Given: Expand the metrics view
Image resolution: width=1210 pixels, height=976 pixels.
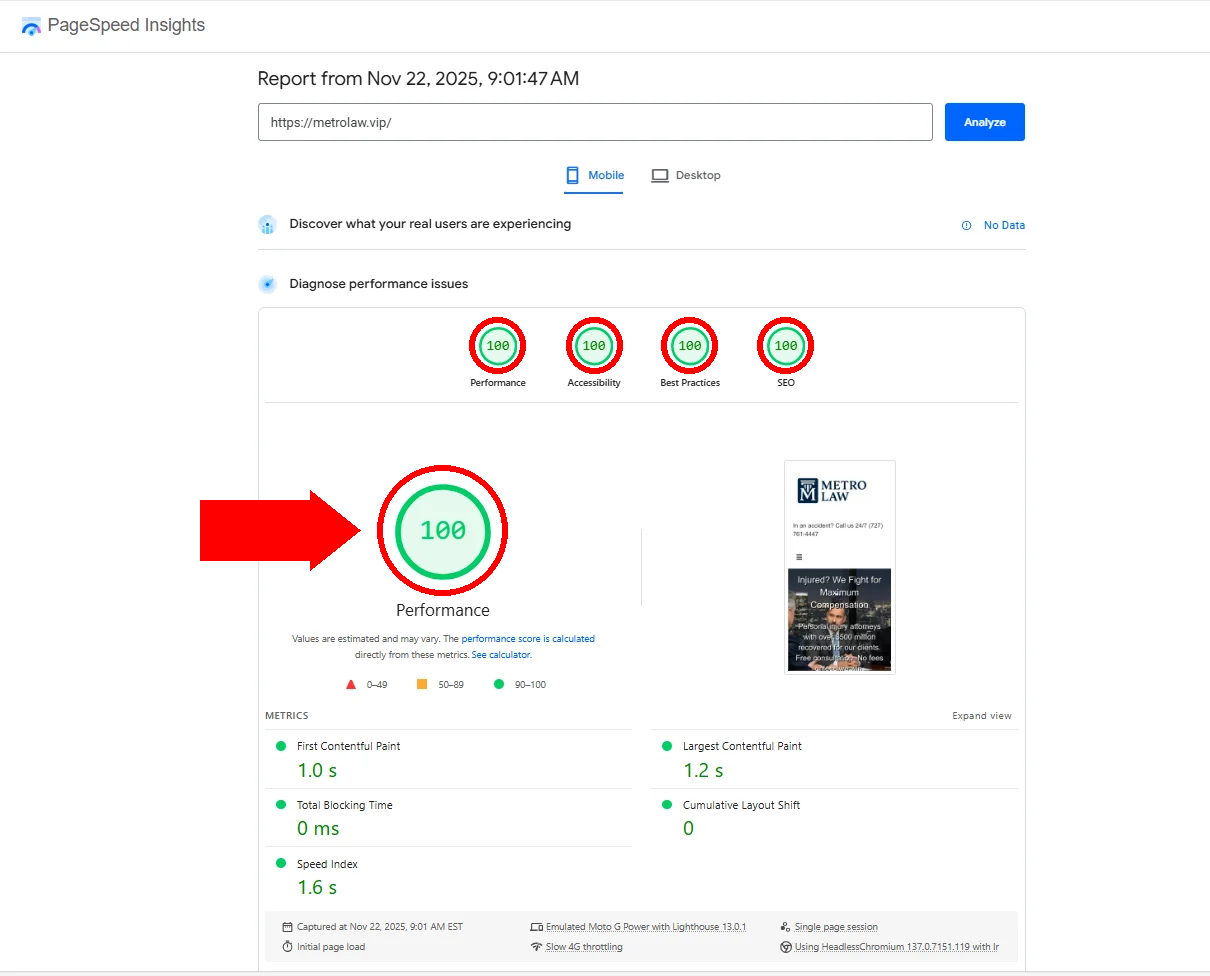Looking at the screenshot, I should [x=981, y=716].
